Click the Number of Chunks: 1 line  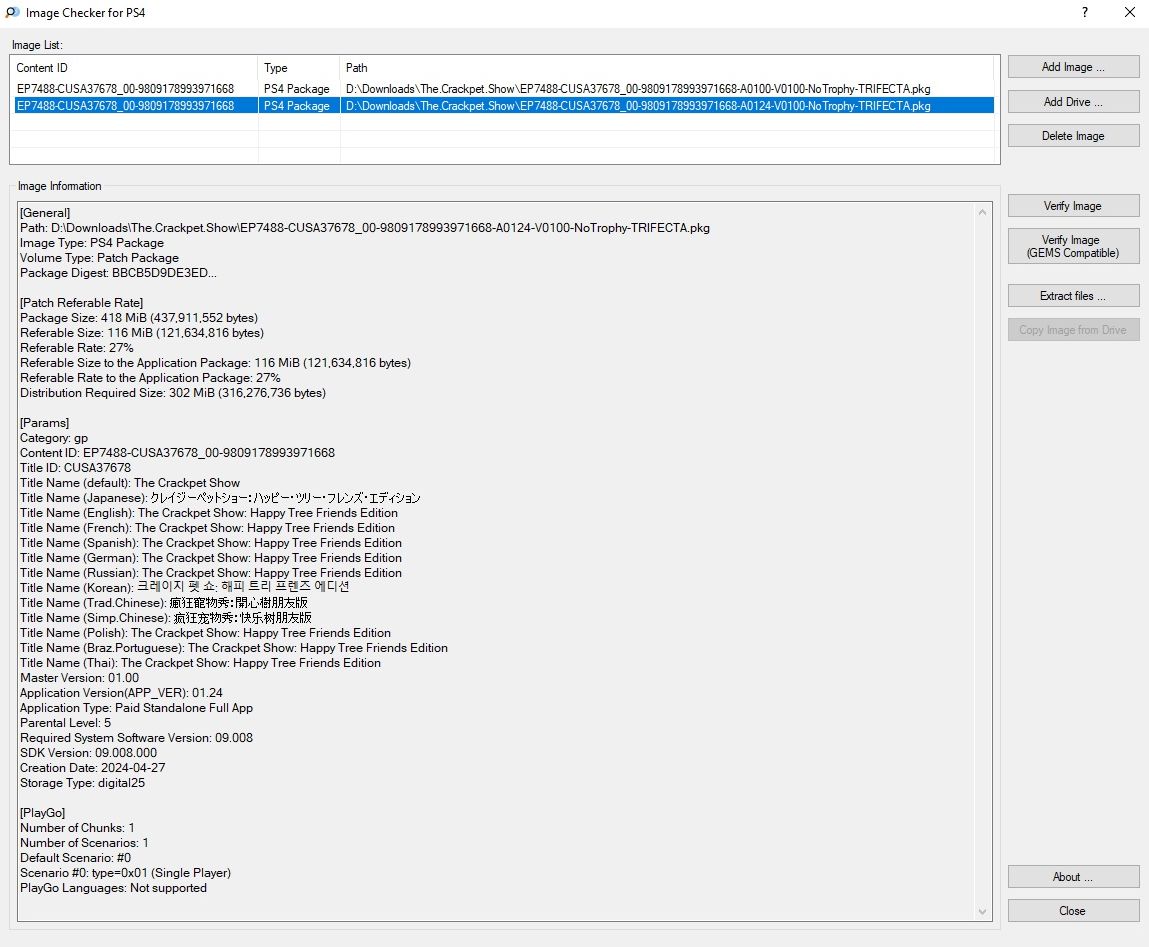tap(78, 828)
